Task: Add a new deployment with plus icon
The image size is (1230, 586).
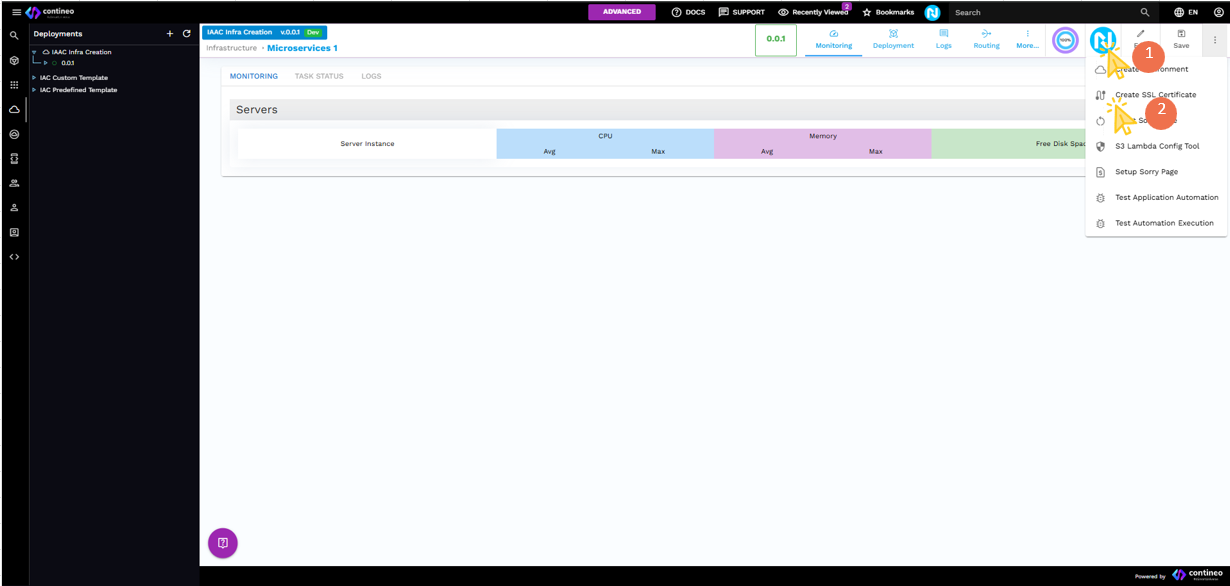Action: 170,34
